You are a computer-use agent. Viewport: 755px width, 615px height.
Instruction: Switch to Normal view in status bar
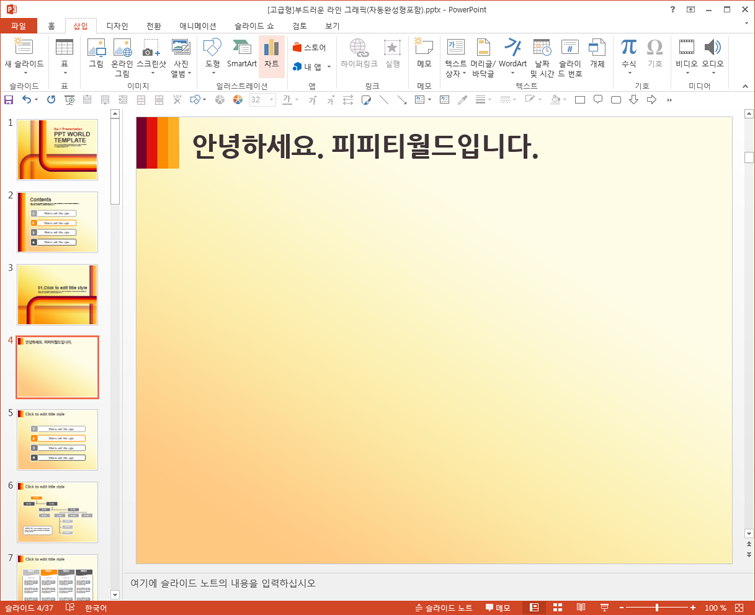pyautogui.click(x=534, y=608)
